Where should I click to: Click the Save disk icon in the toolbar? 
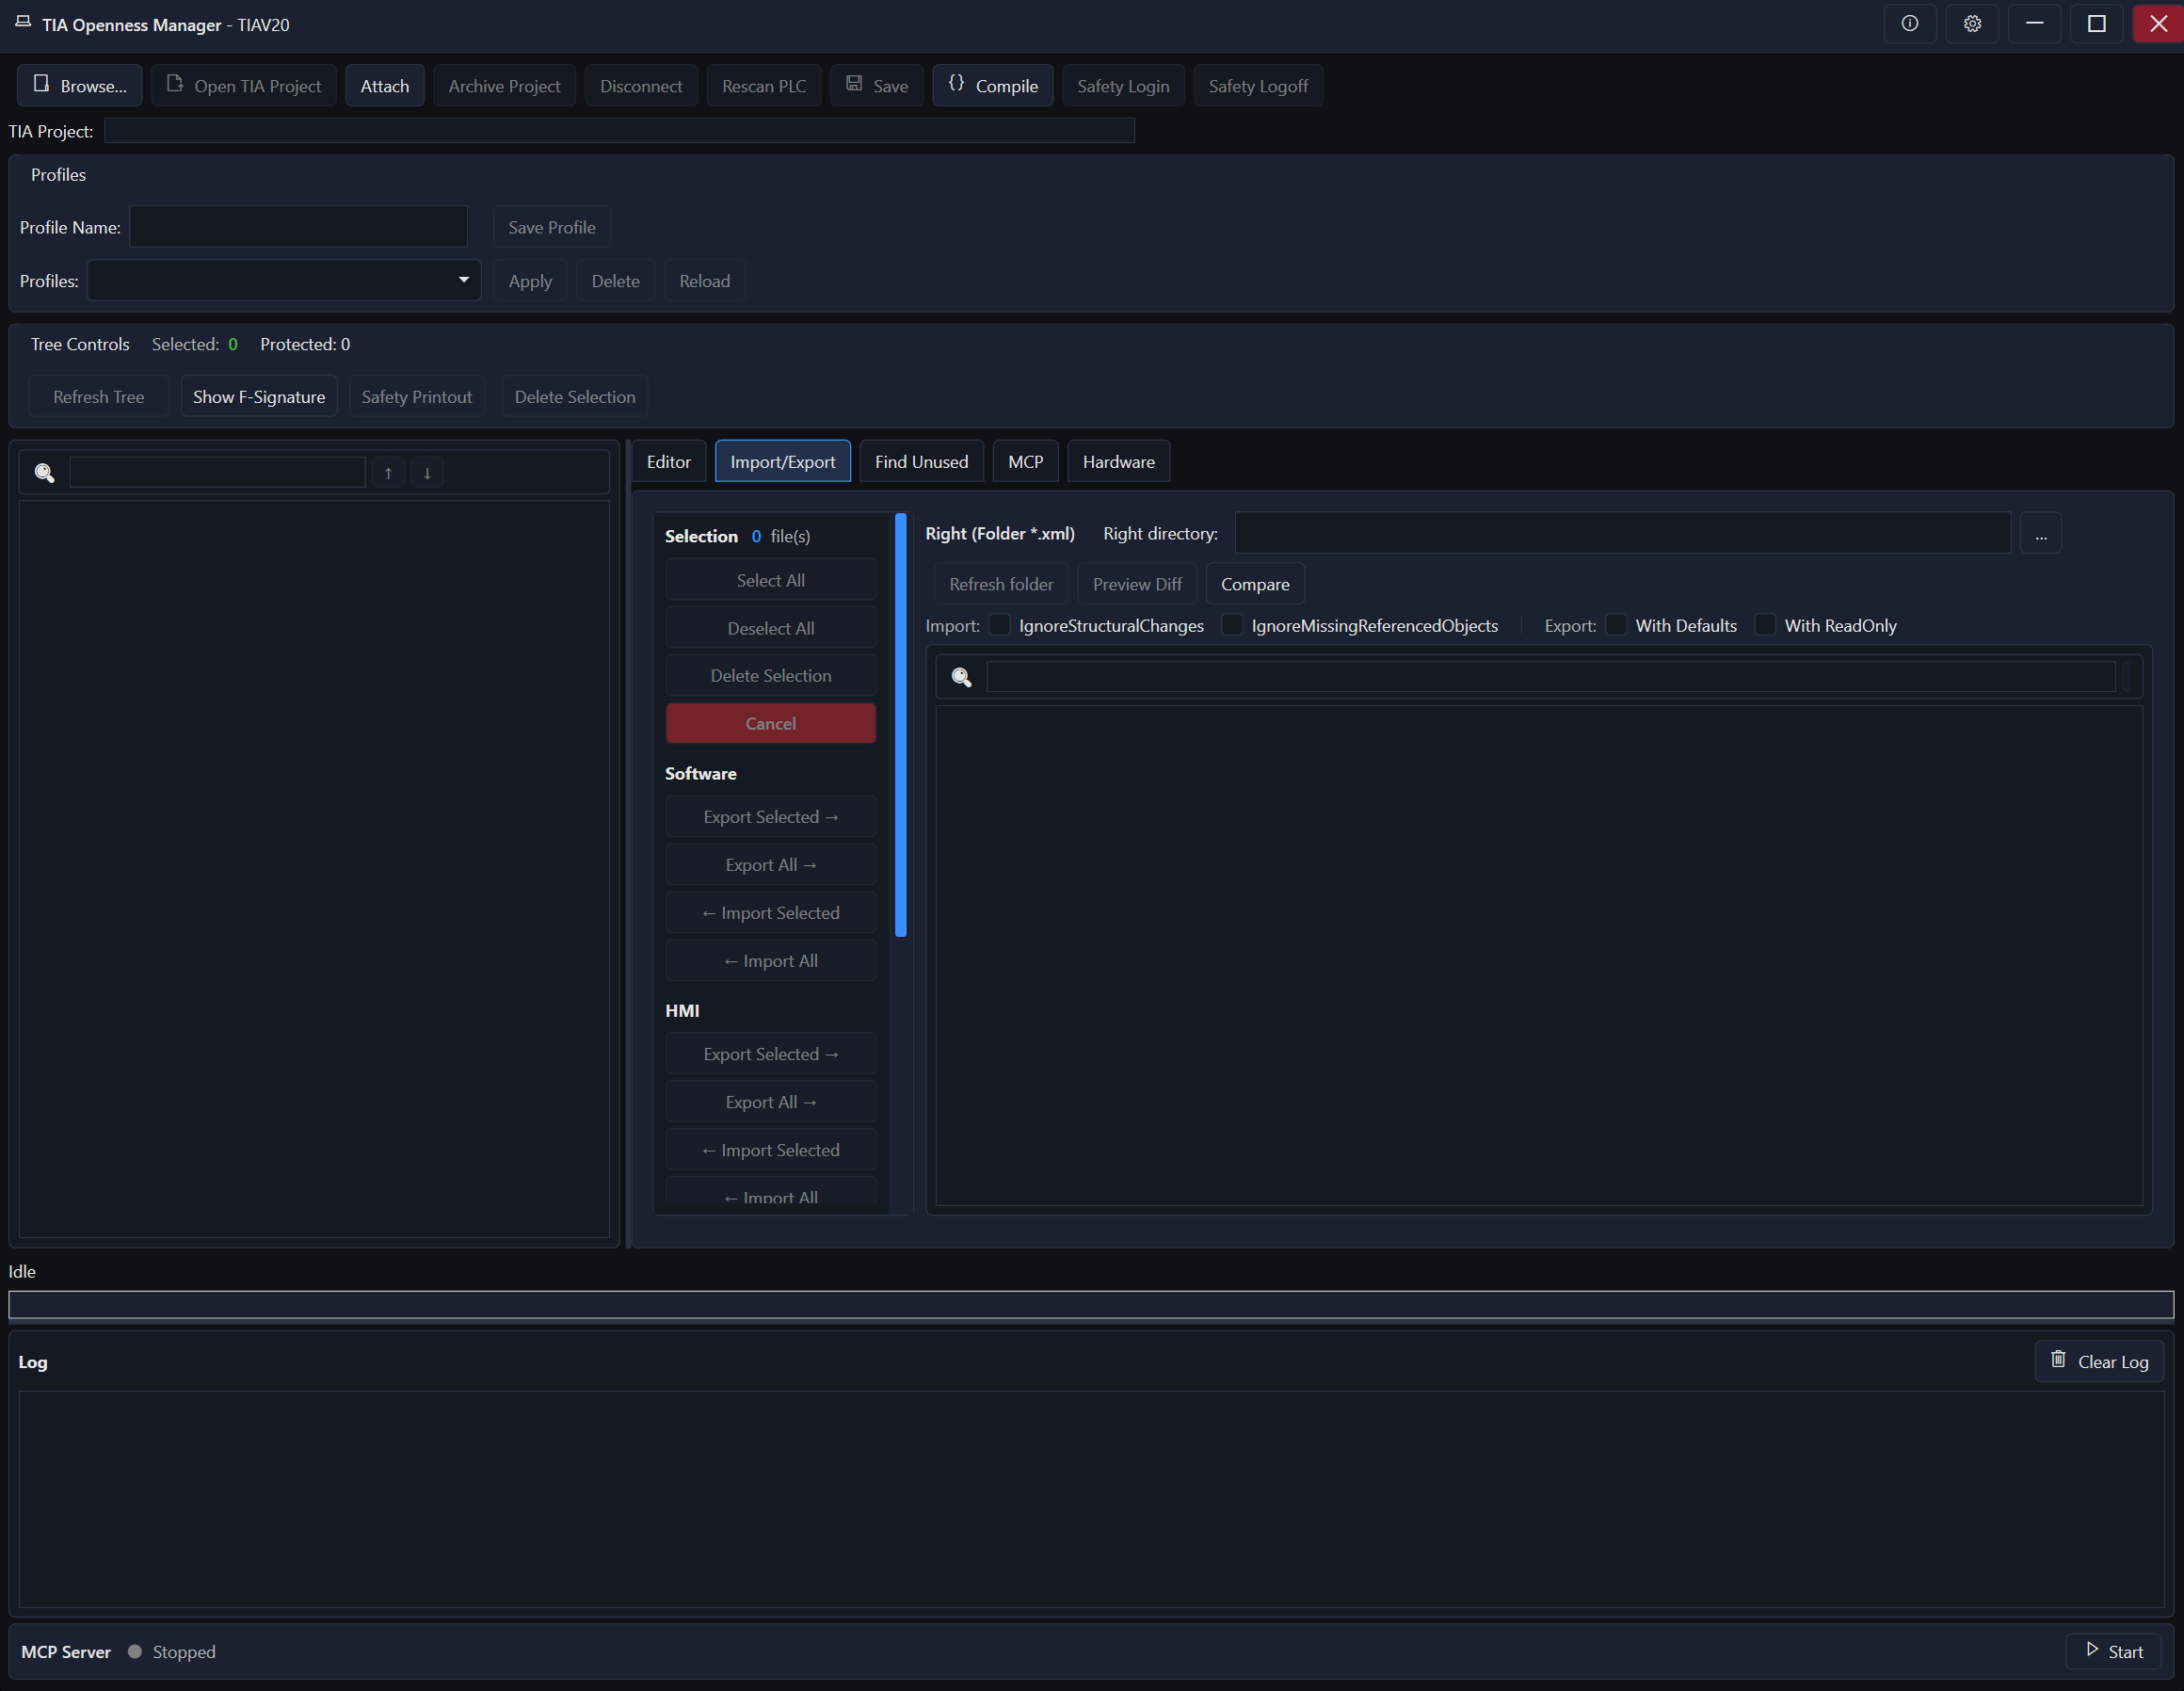pyautogui.click(x=854, y=84)
